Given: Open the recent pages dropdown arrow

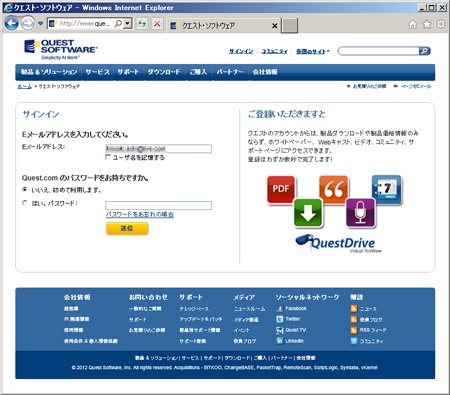Looking at the screenshot, I should point(40,24).
